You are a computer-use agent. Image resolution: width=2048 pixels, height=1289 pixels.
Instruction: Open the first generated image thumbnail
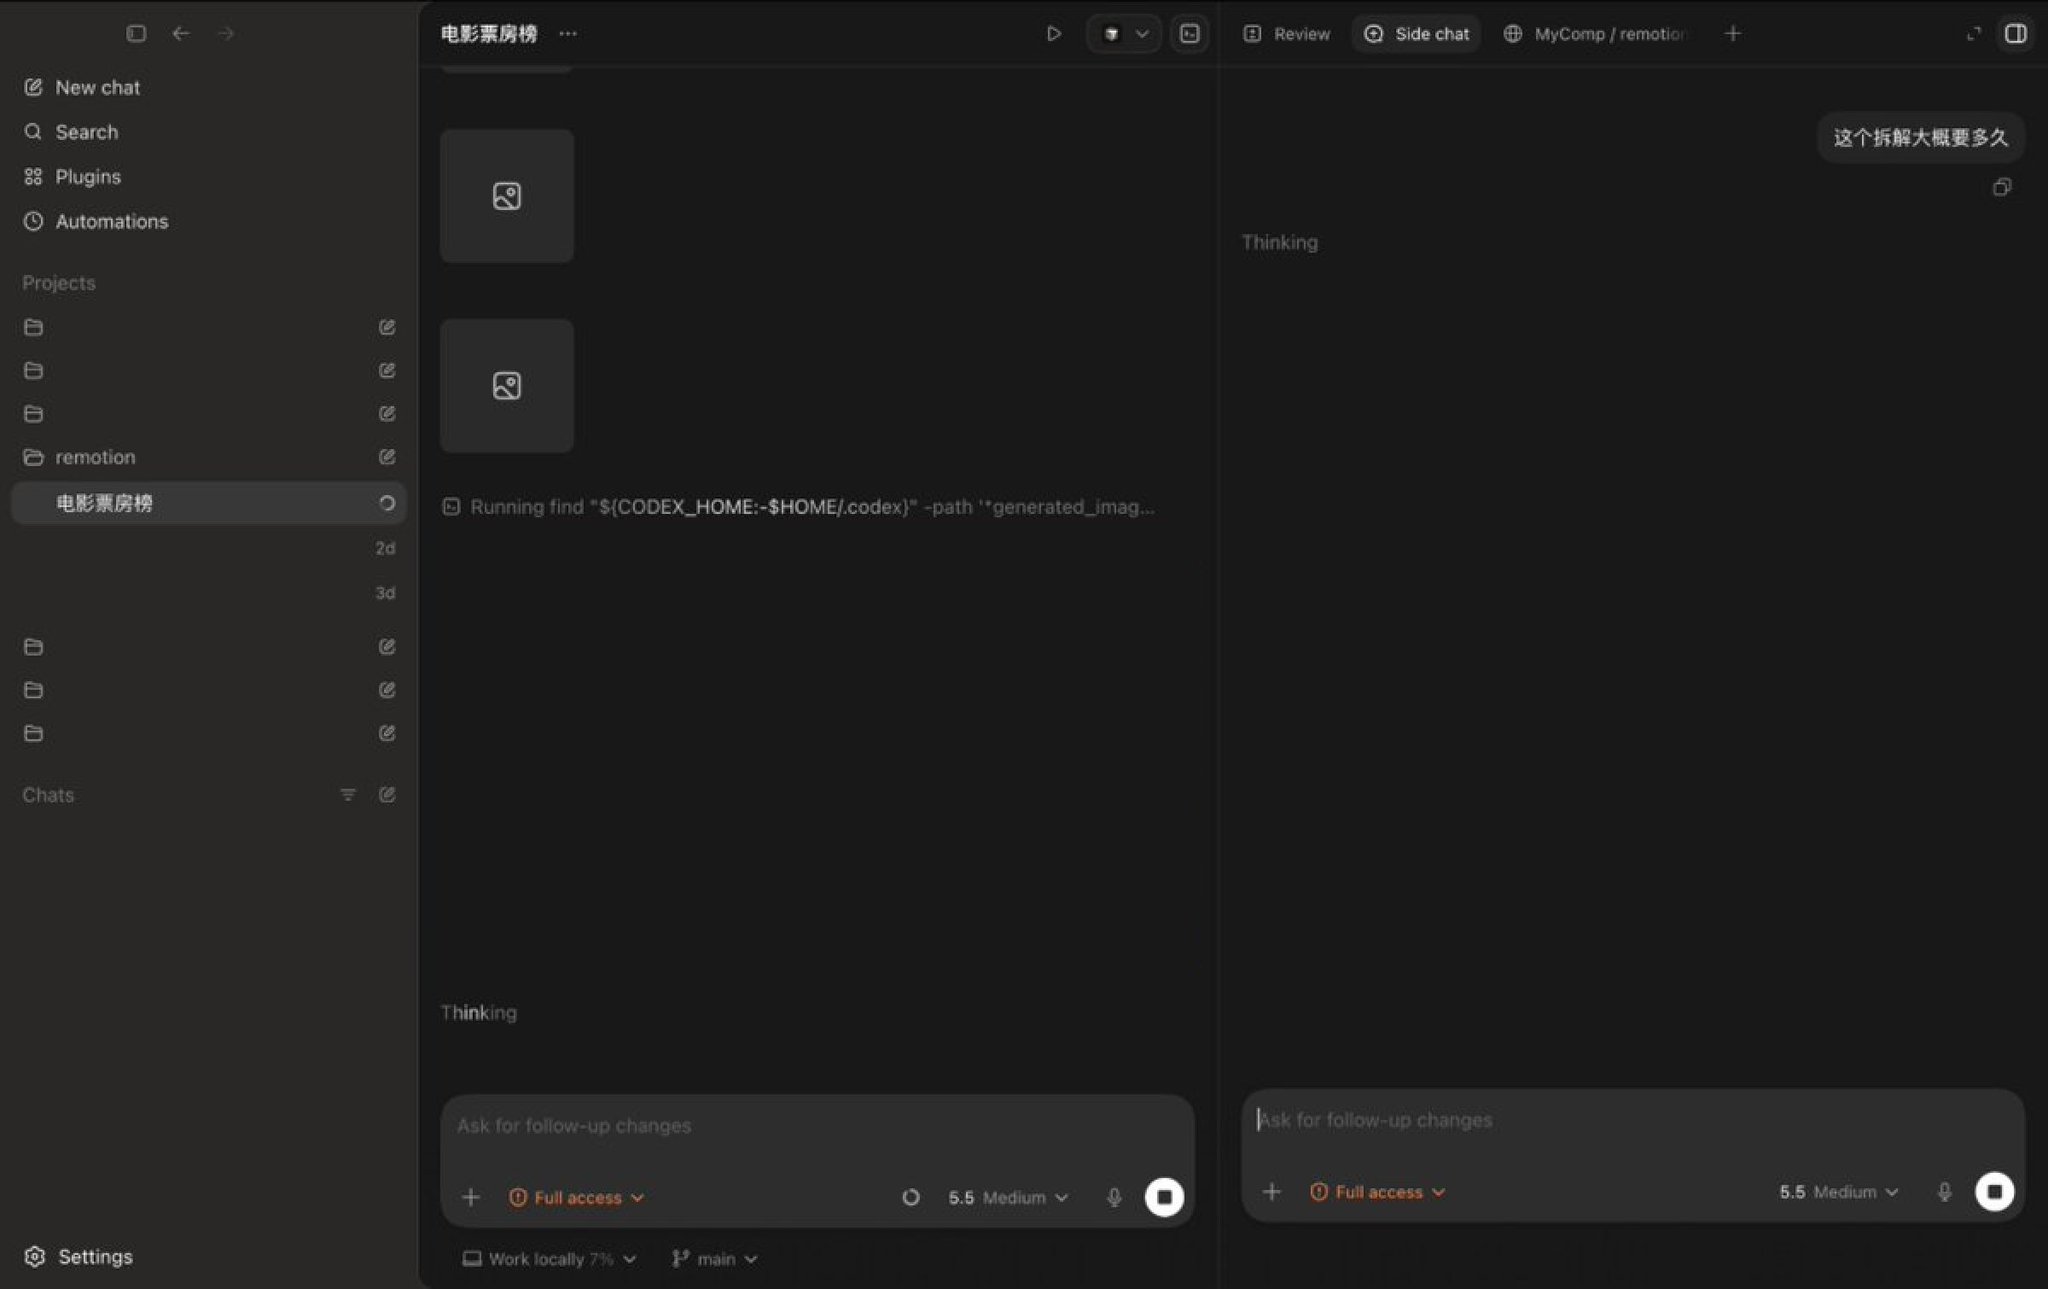coord(507,196)
